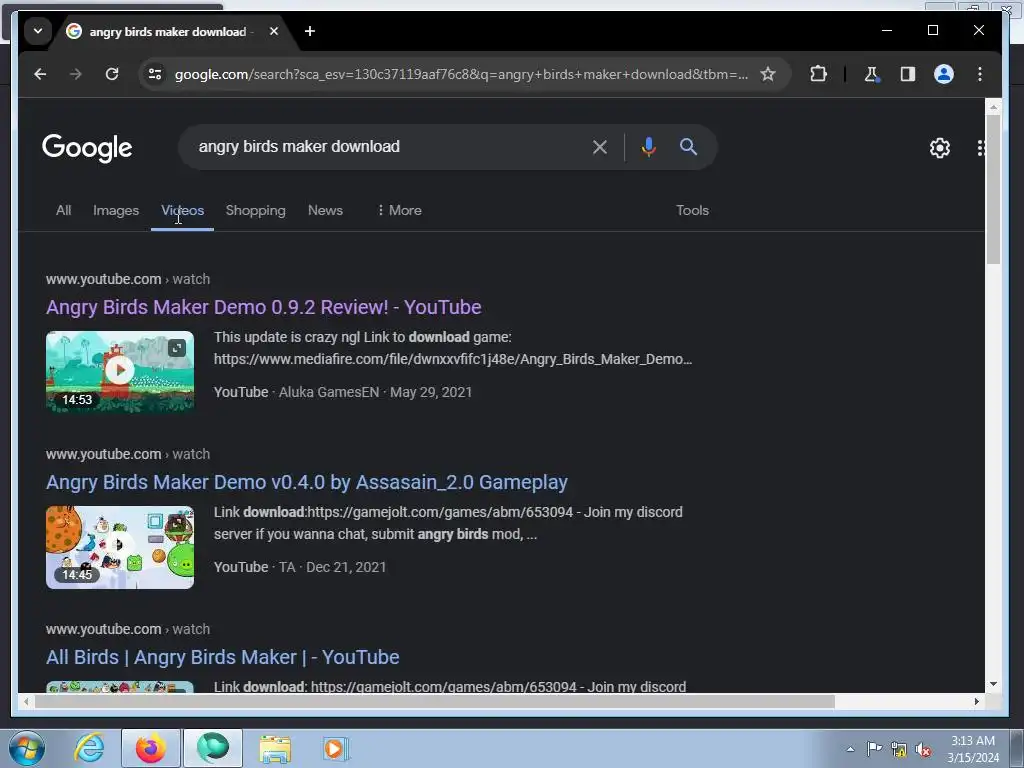Open the Action Center flag icon
The height and width of the screenshot is (768, 1024).
[874, 749]
